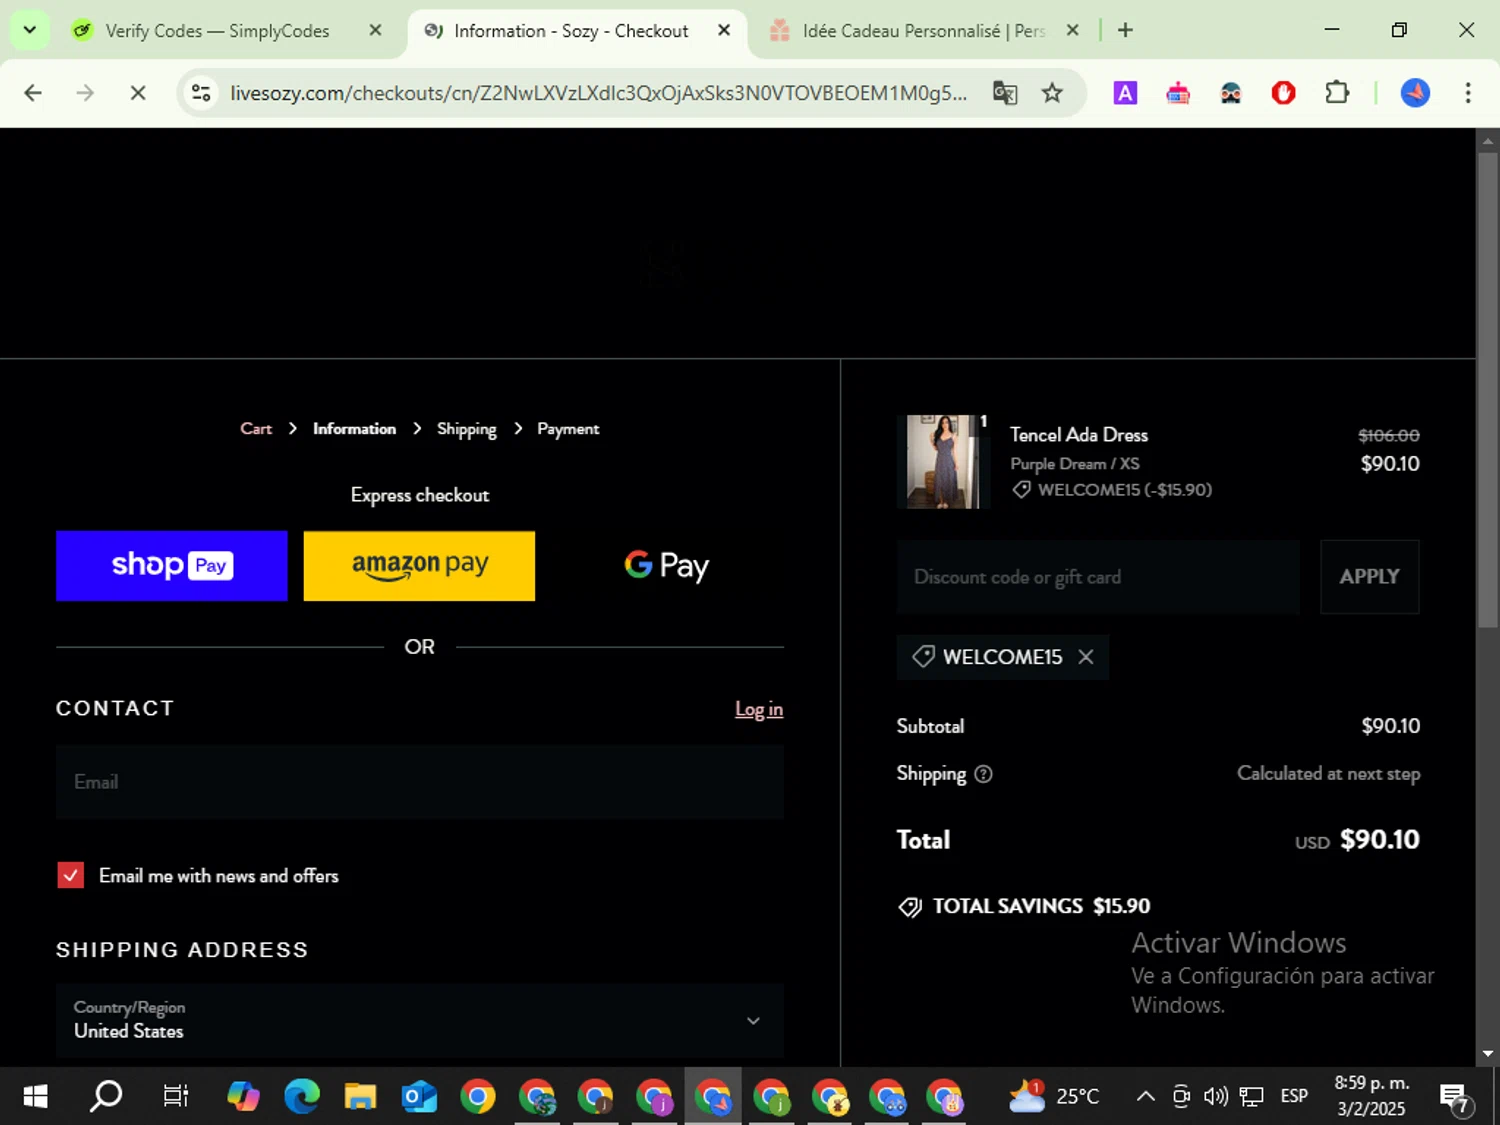Select the livesozy.com URL in the address bar

pyautogui.click(x=598, y=93)
